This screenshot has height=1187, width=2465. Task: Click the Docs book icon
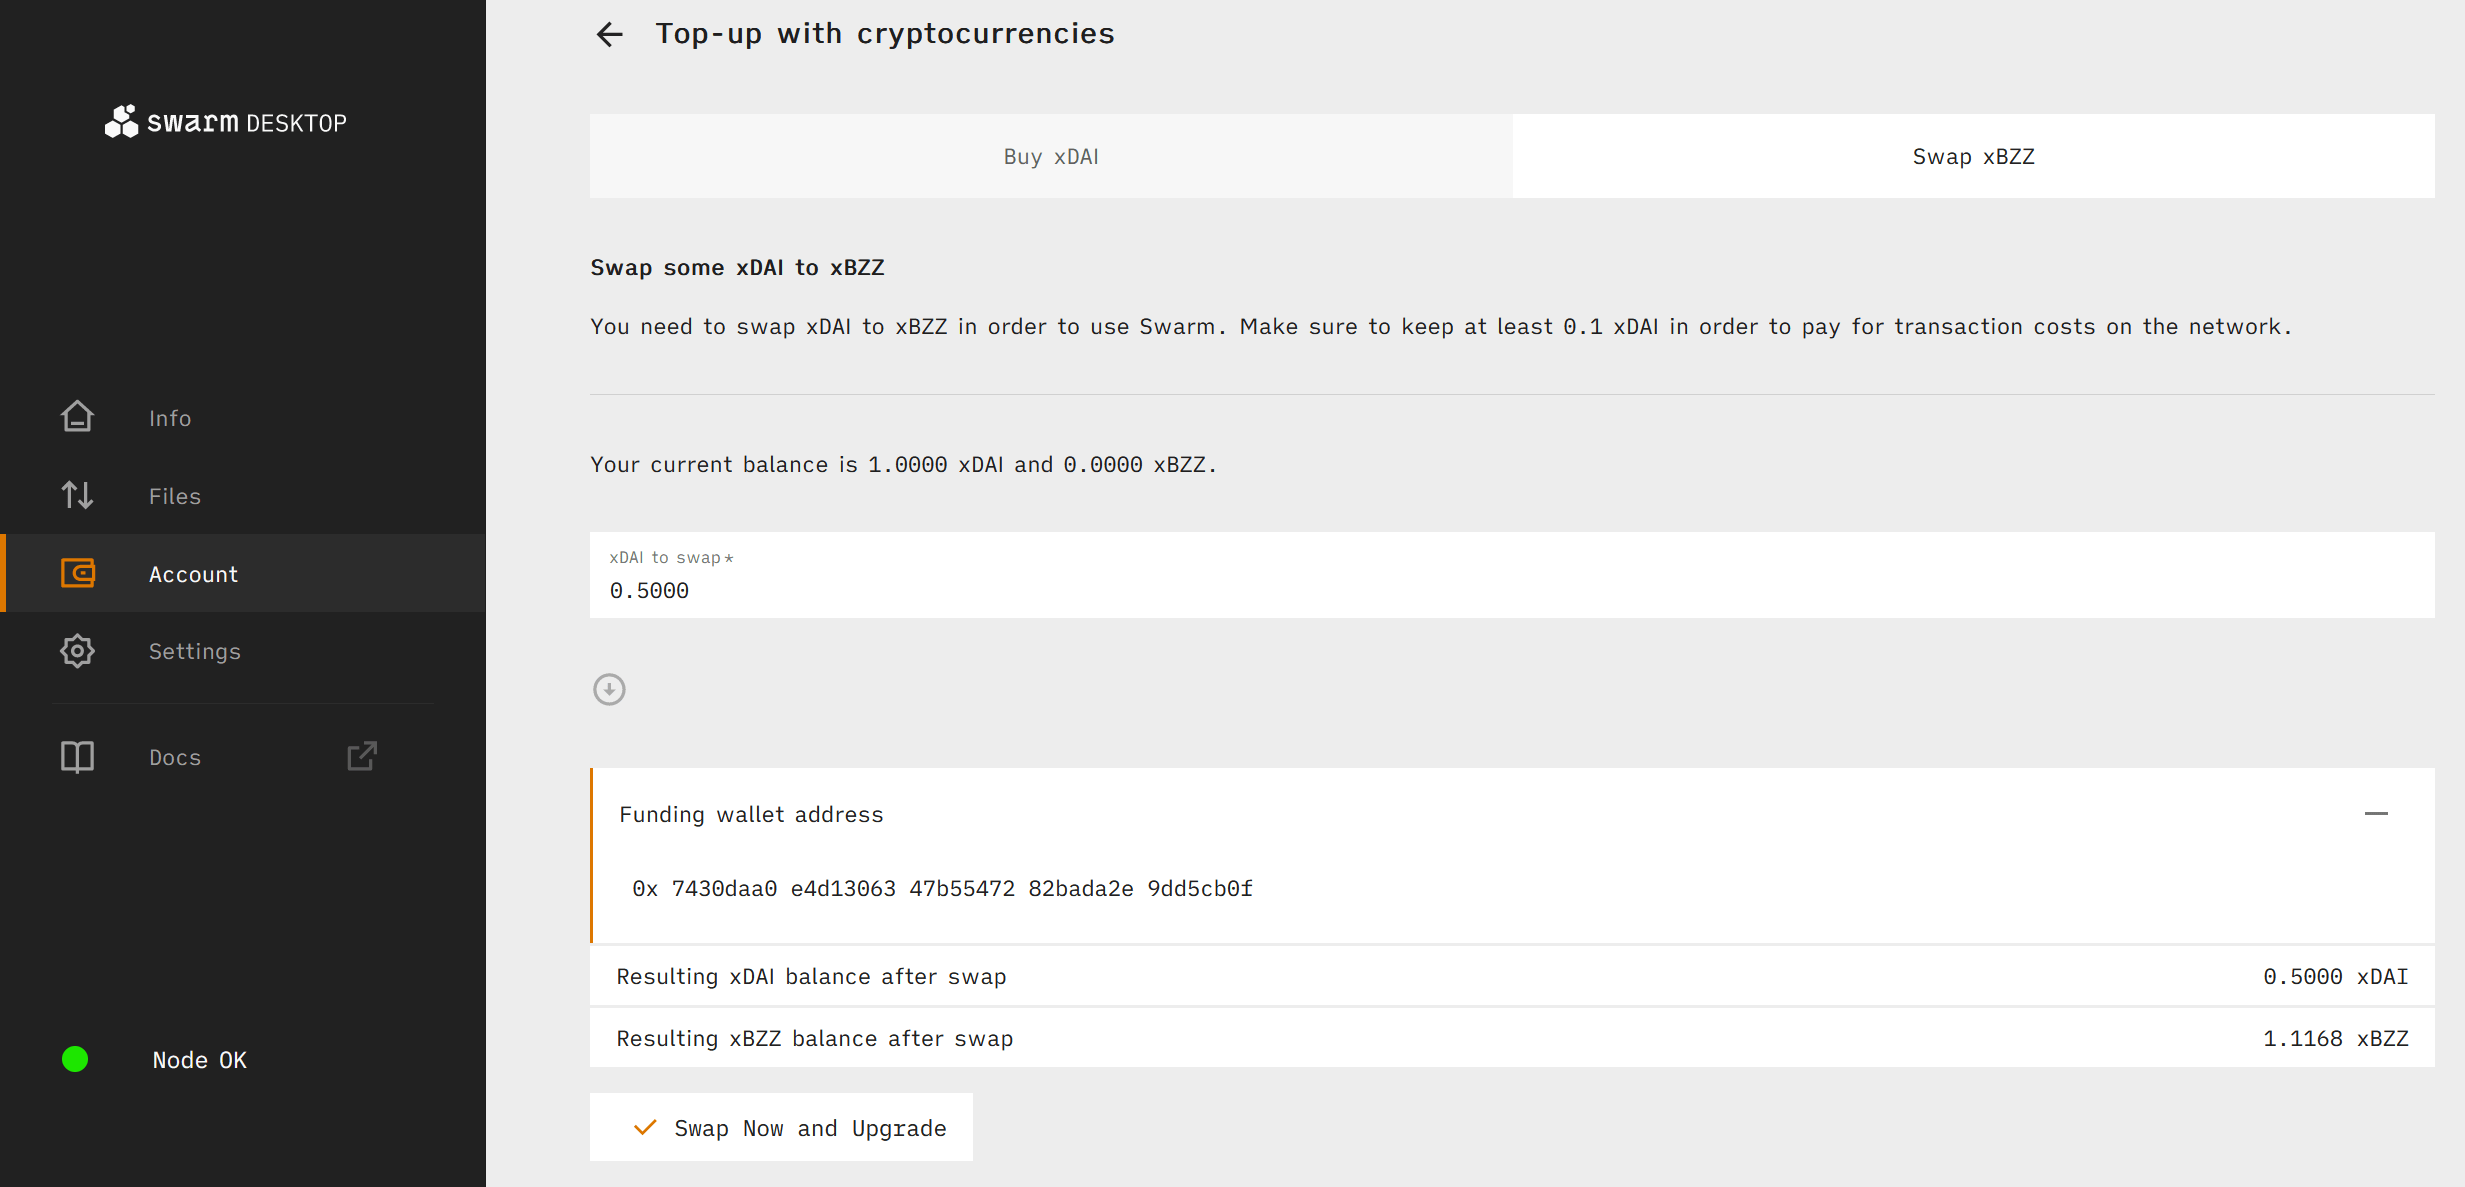[x=77, y=757]
